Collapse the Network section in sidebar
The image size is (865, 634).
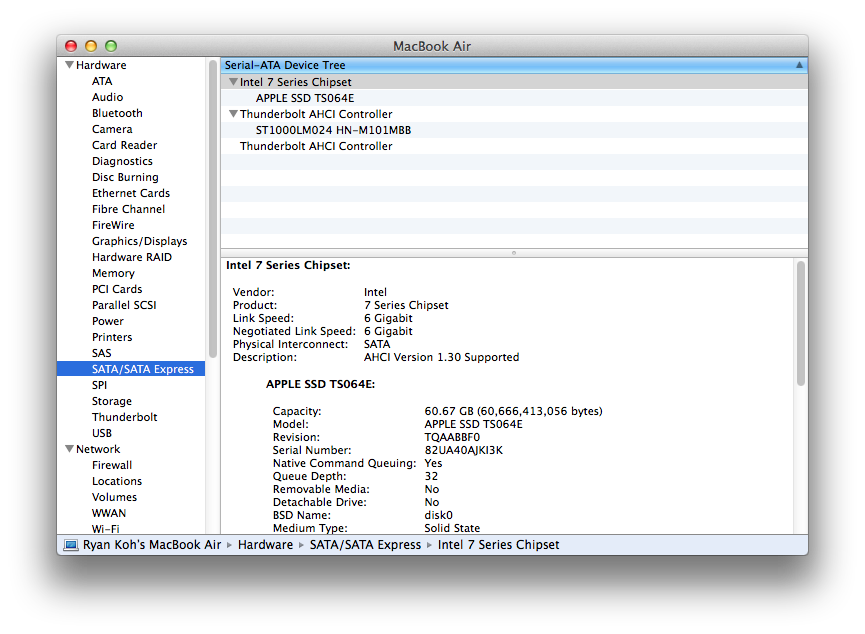70,449
